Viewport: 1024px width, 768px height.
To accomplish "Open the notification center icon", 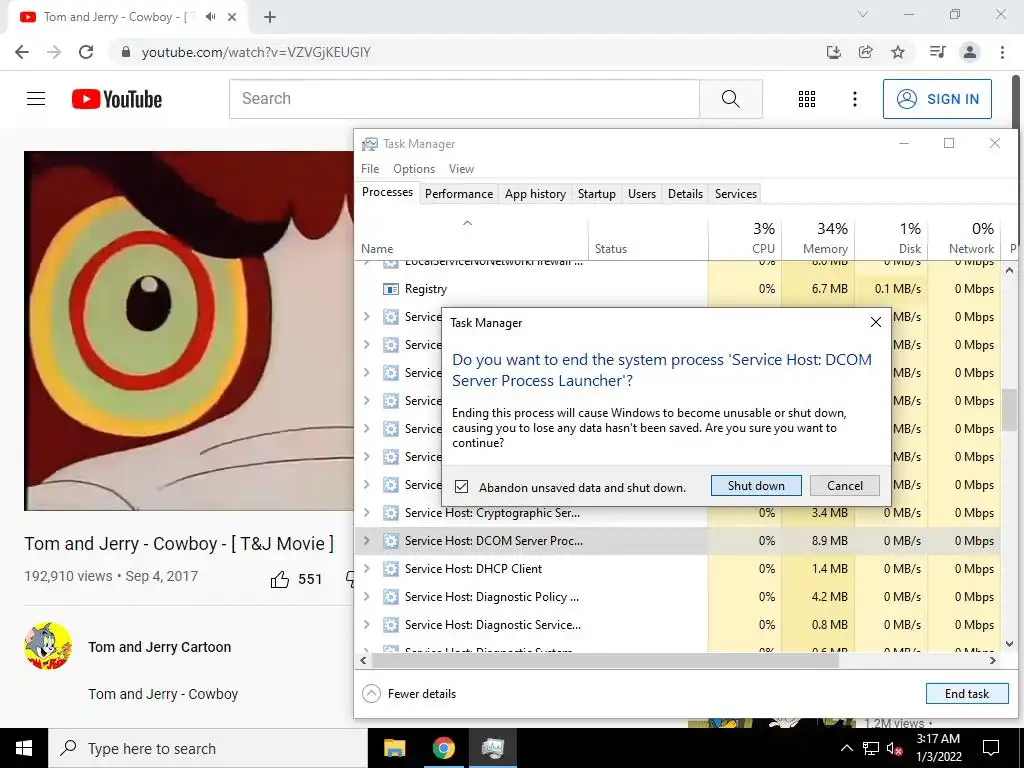I will point(991,748).
